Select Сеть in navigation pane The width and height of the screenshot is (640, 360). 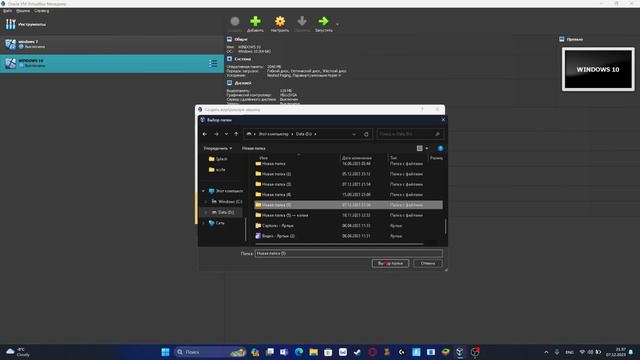tap(216, 223)
